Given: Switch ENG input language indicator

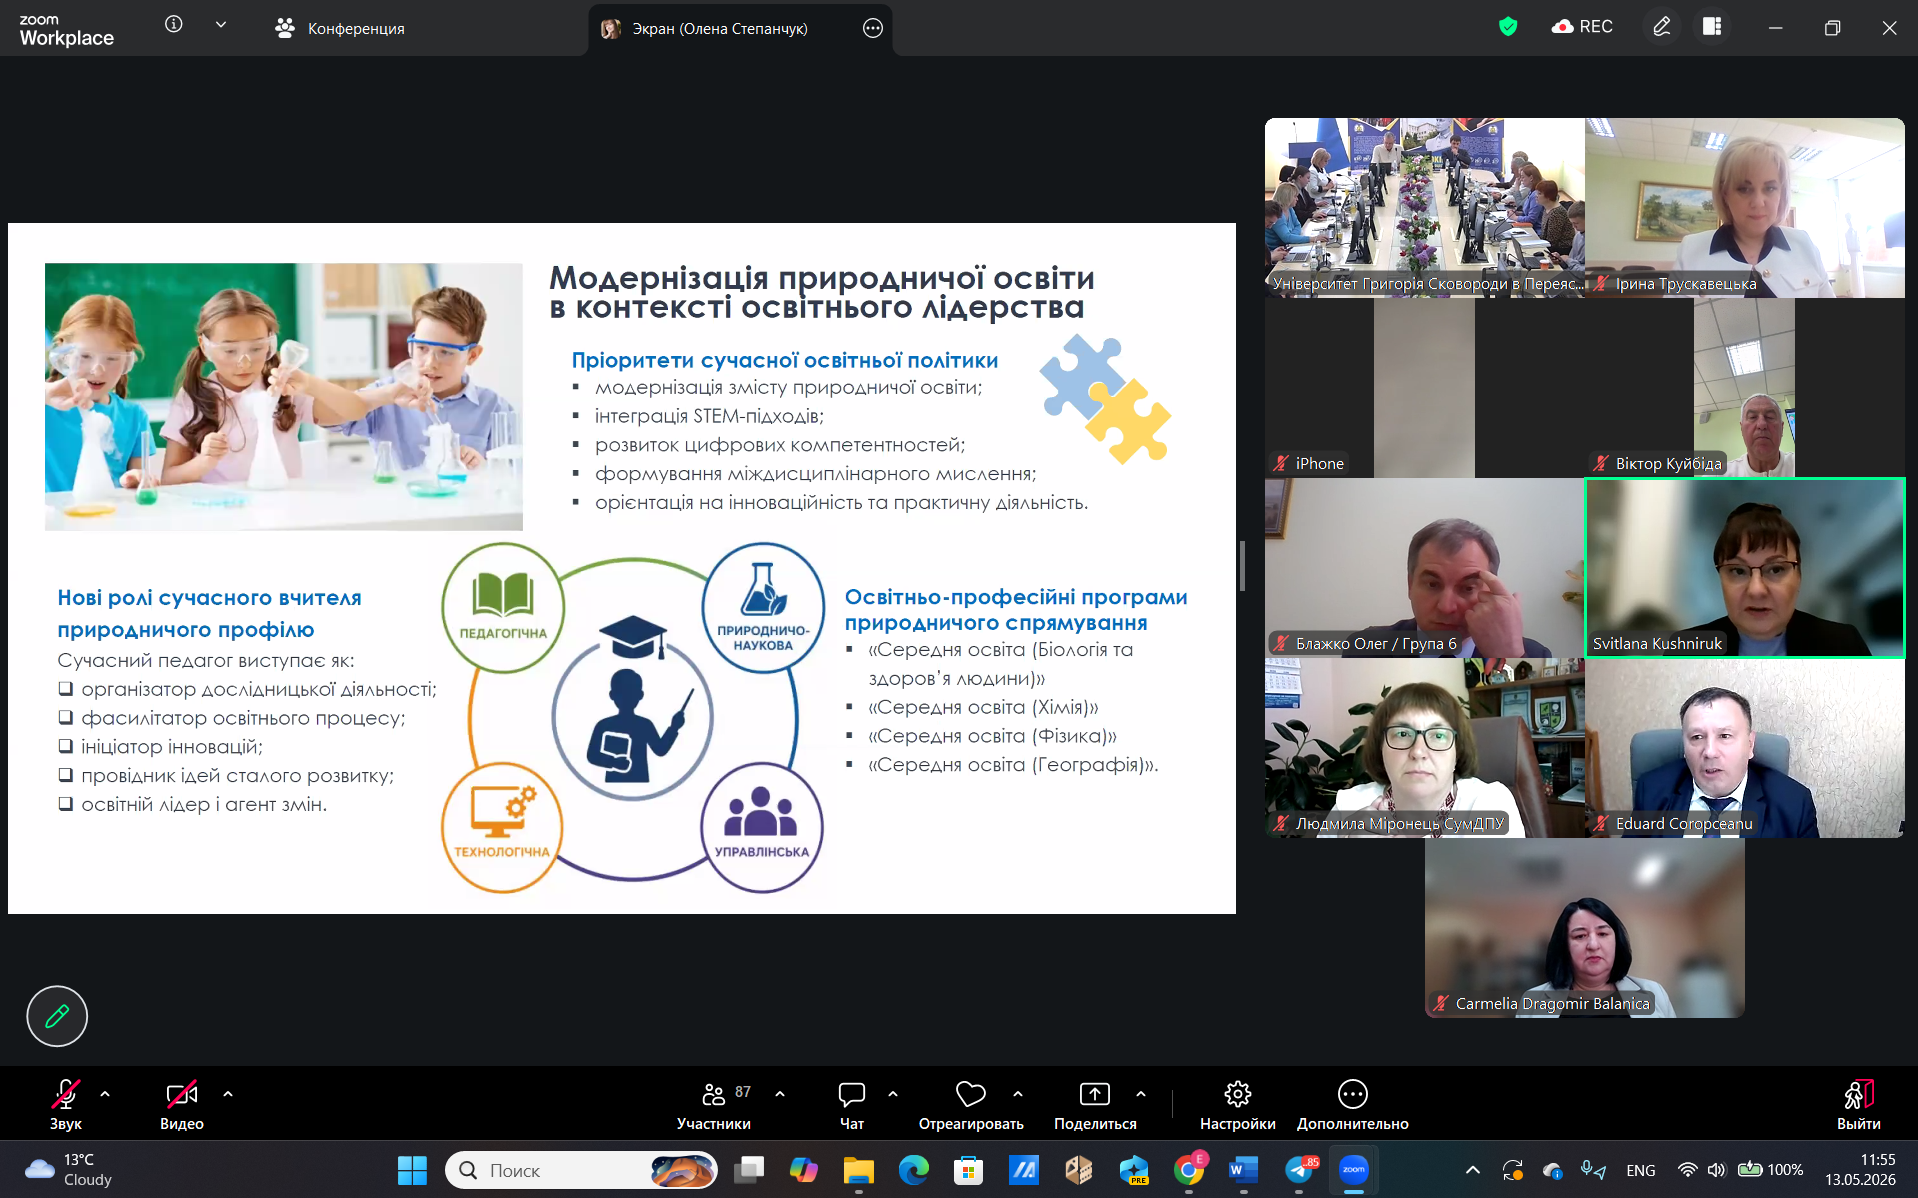Looking at the screenshot, I should (1641, 1170).
